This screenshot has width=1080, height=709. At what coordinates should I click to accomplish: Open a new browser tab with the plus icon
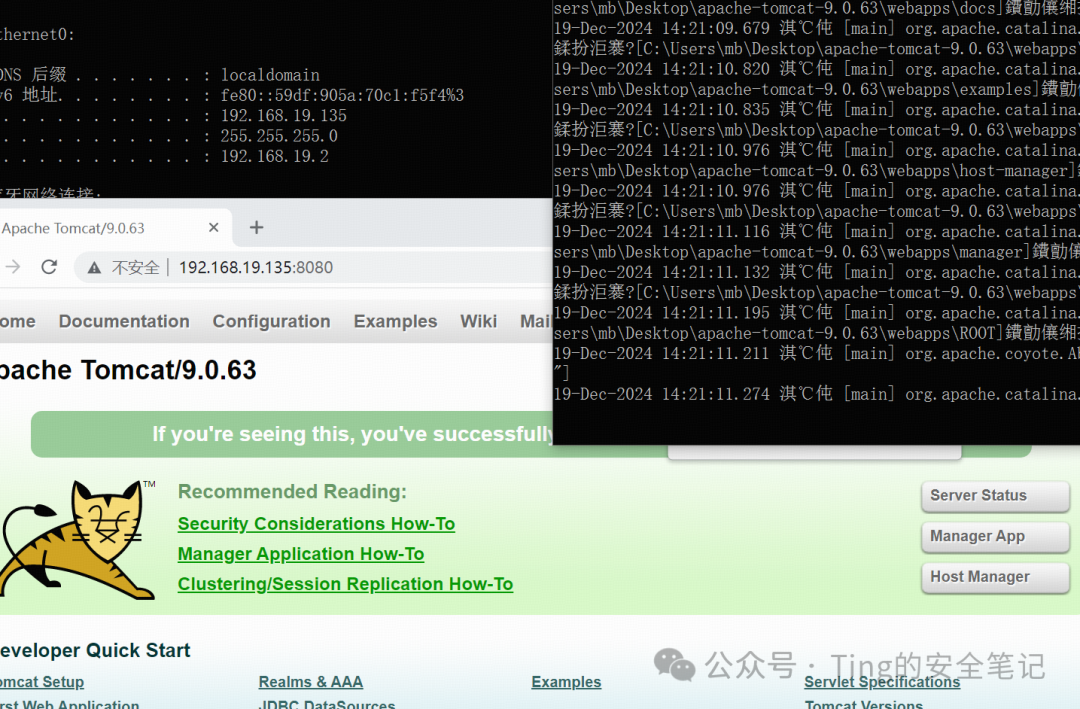(x=256, y=227)
